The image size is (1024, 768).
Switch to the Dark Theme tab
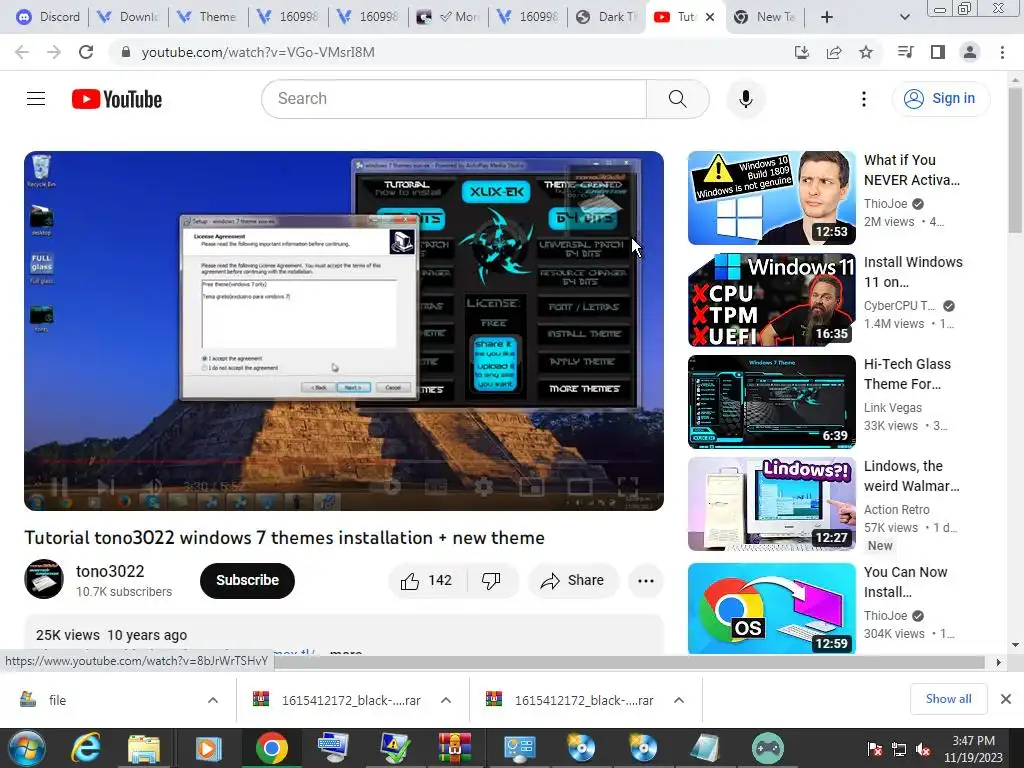pyautogui.click(x=607, y=17)
